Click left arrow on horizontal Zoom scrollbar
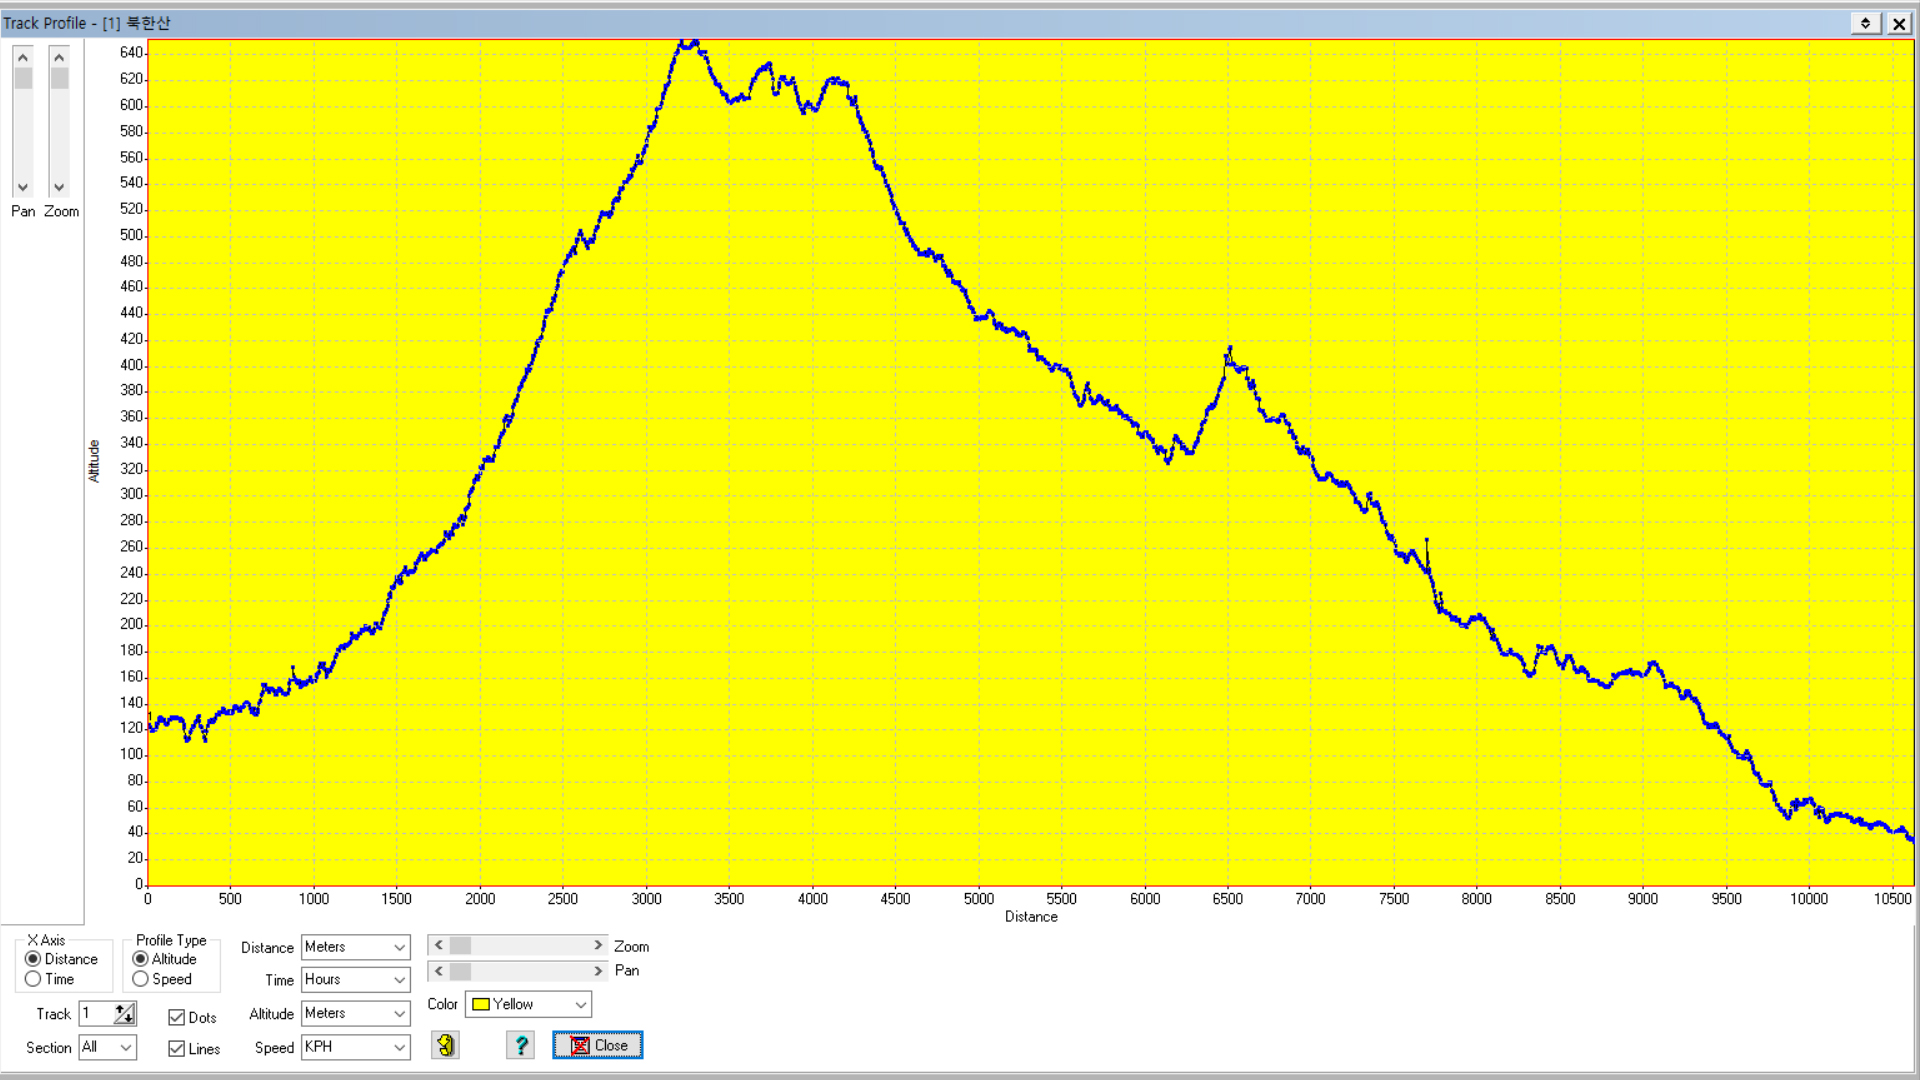1920x1080 pixels. coord(438,945)
